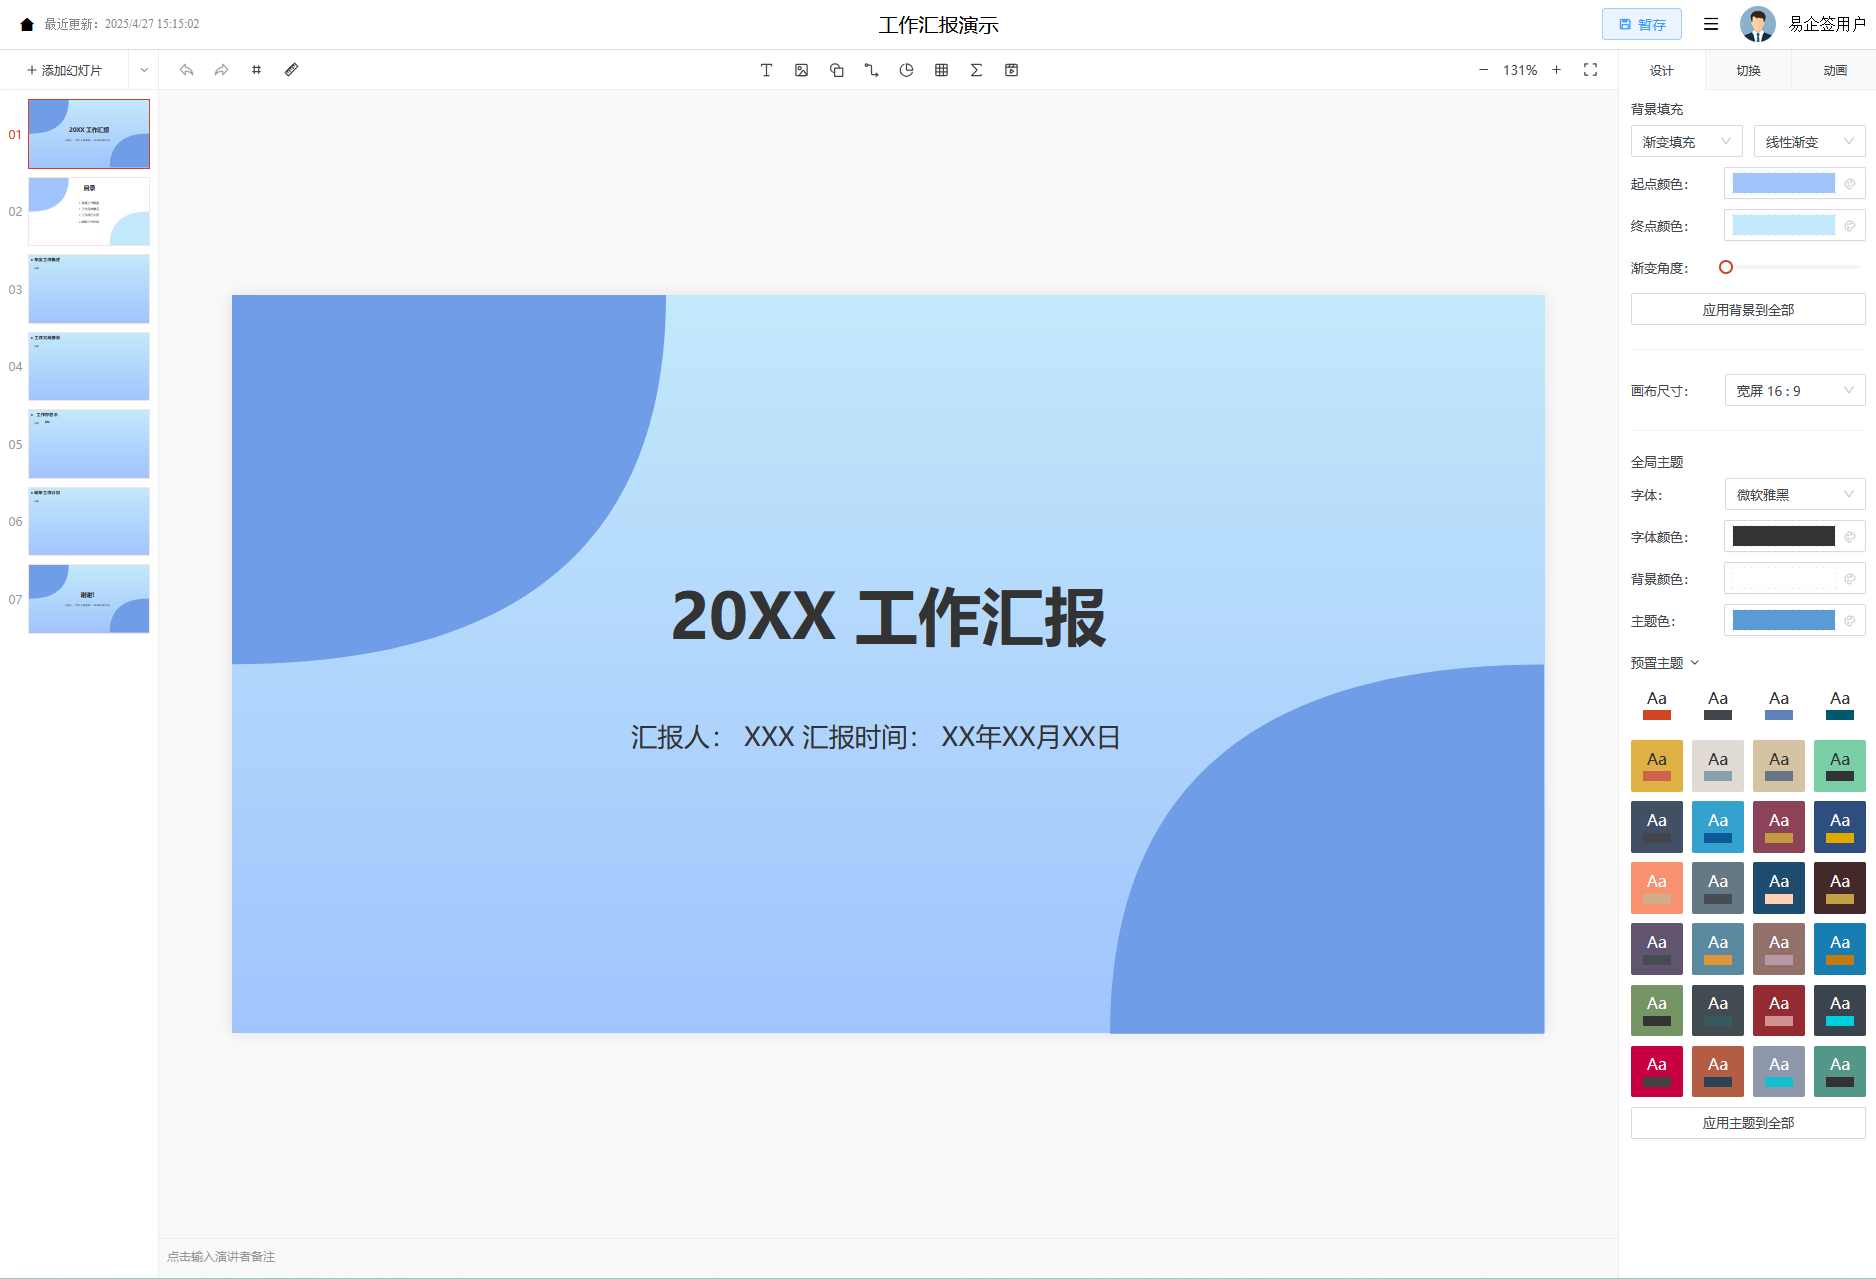Open the add slide dropdown arrow

click(x=144, y=70)
